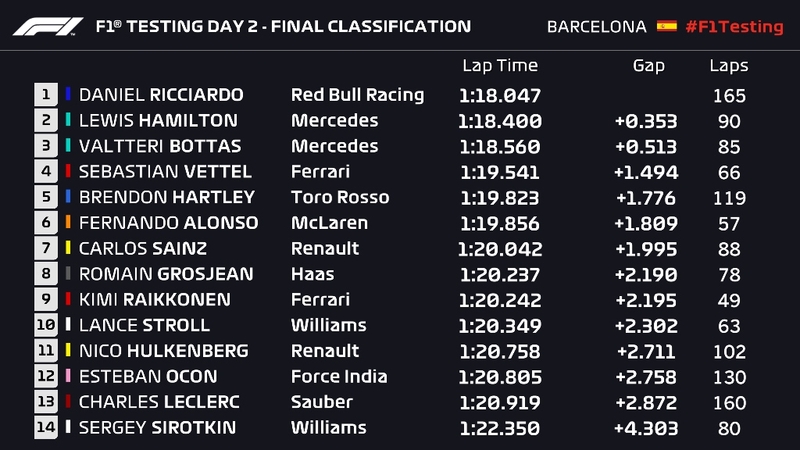Click the position 12 badge beside Ocon
The image size is (800, 450).
click(x=45, y=376)
